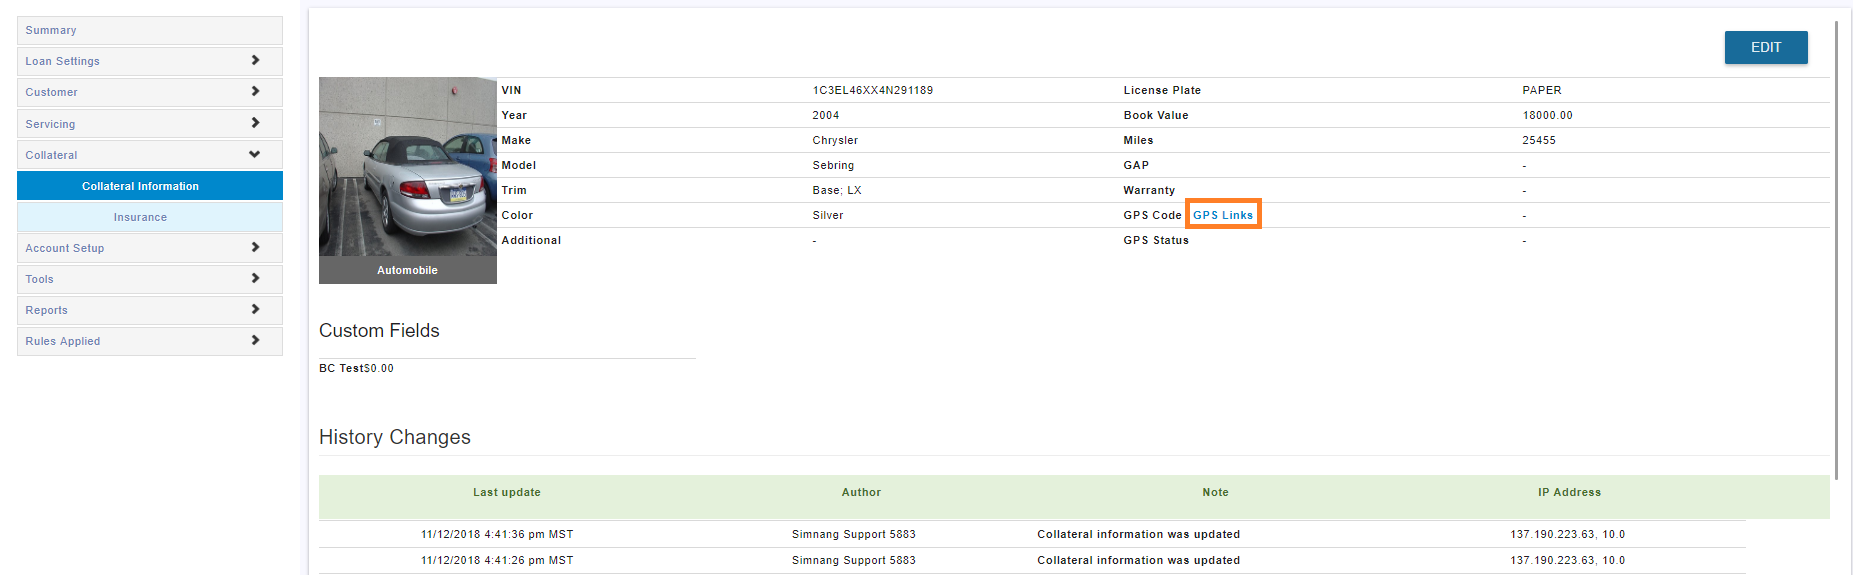Click the Additional field label

point(531,240)
